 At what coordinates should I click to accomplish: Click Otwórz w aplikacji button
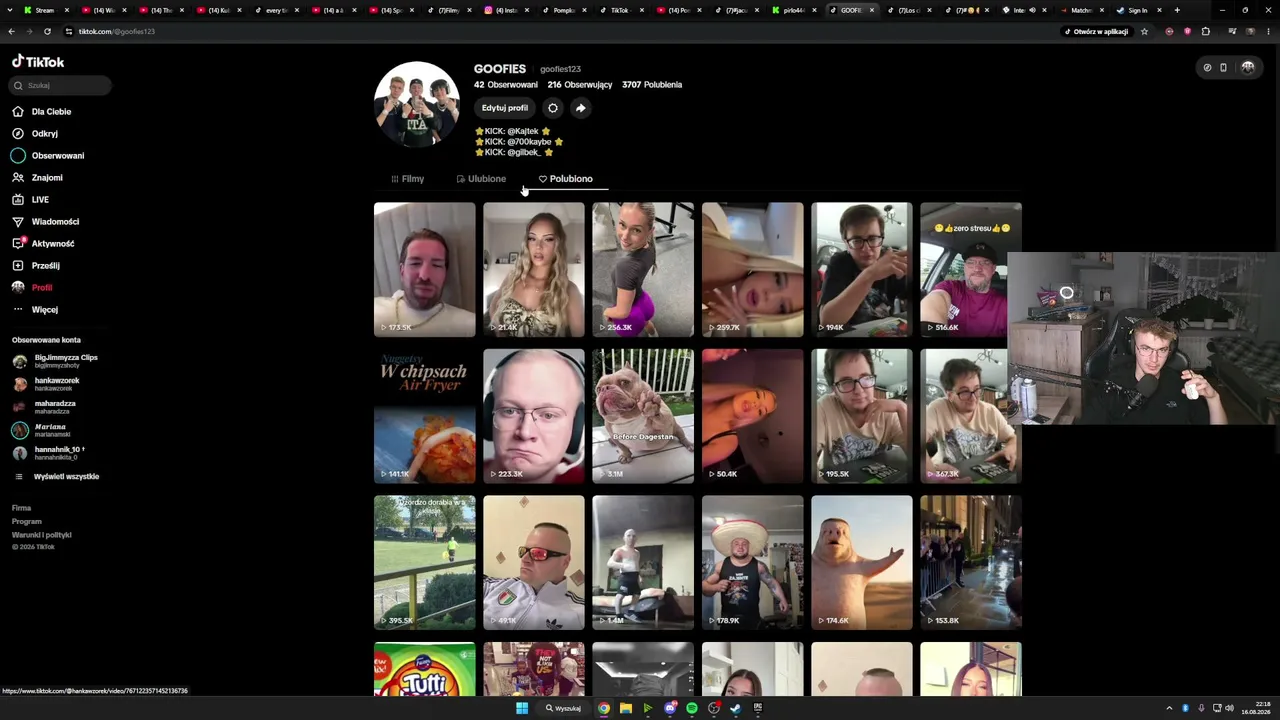click(x=1097, y=31)
